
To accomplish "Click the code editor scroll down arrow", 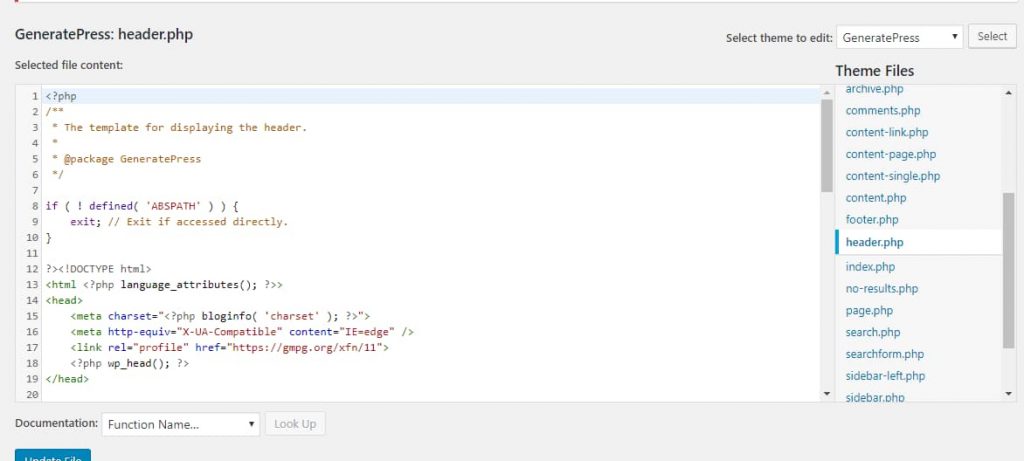I will point(826,394).
